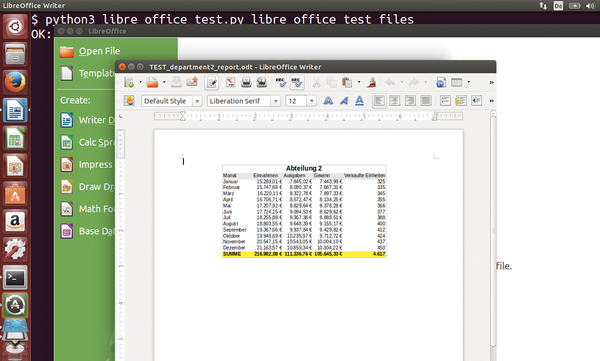600x361 pixels.
Task: Expand the Open recent files arrow
Action: [x=164, y=82]
